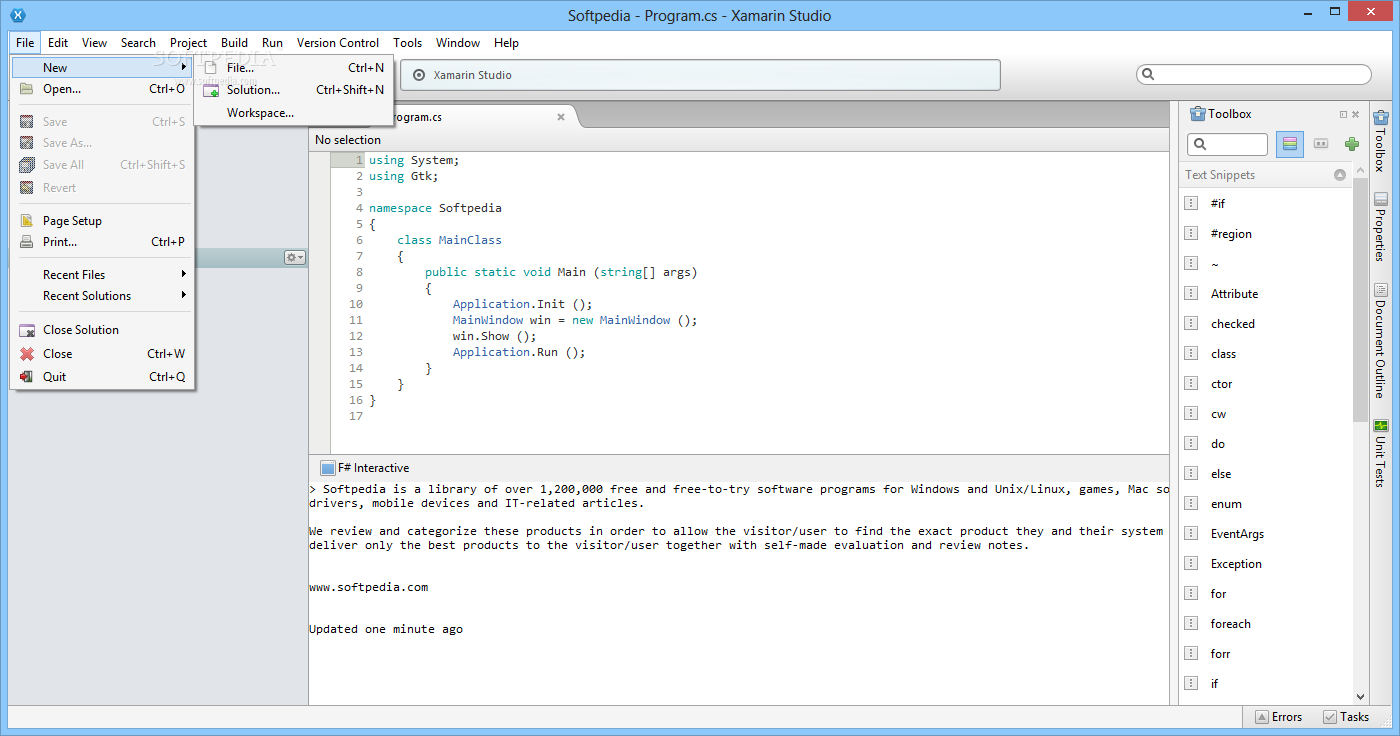Click the Tasks checkmark icon in status bar
Image resolution: width=1400 pixels, height=736 pixels.
pyautogui.click(x=1330, y=717)
